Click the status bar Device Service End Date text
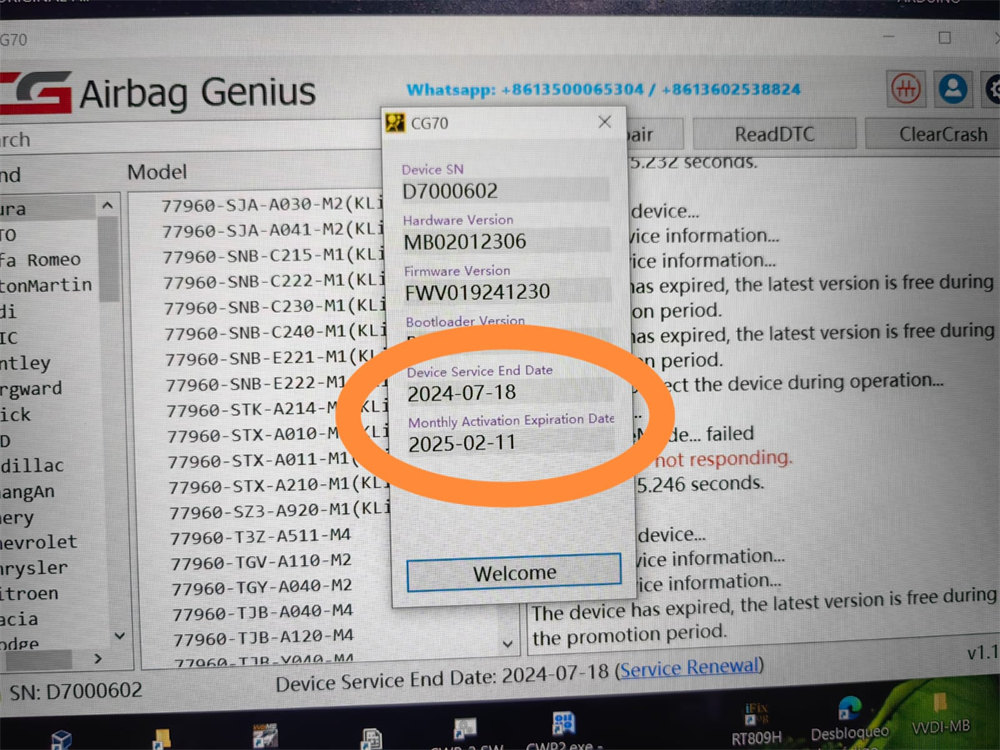 coord(442,679)
